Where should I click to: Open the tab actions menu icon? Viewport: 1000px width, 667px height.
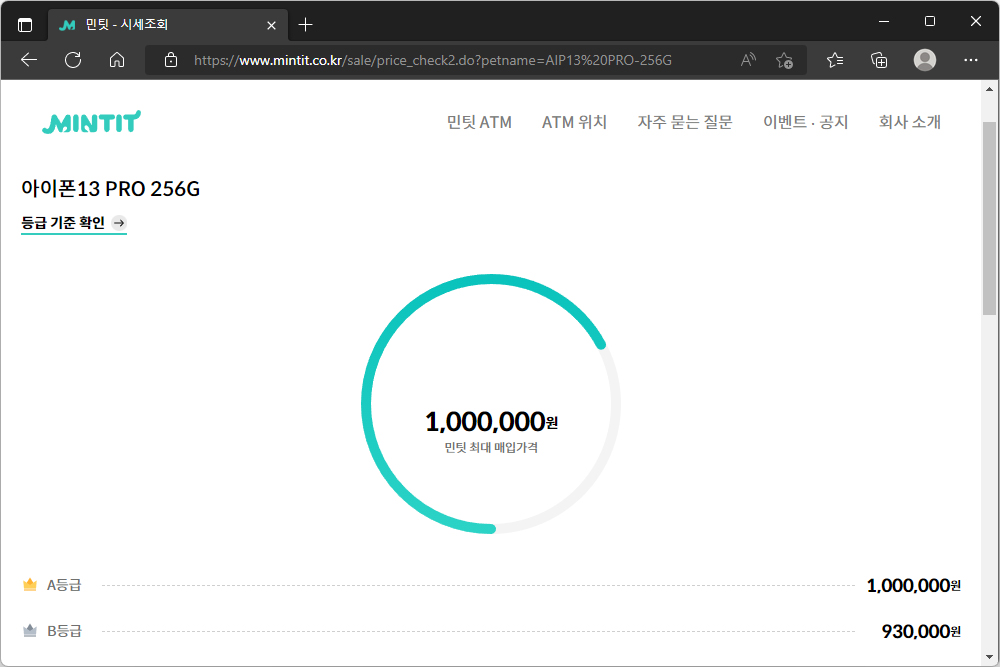click(x=25, y=25)
